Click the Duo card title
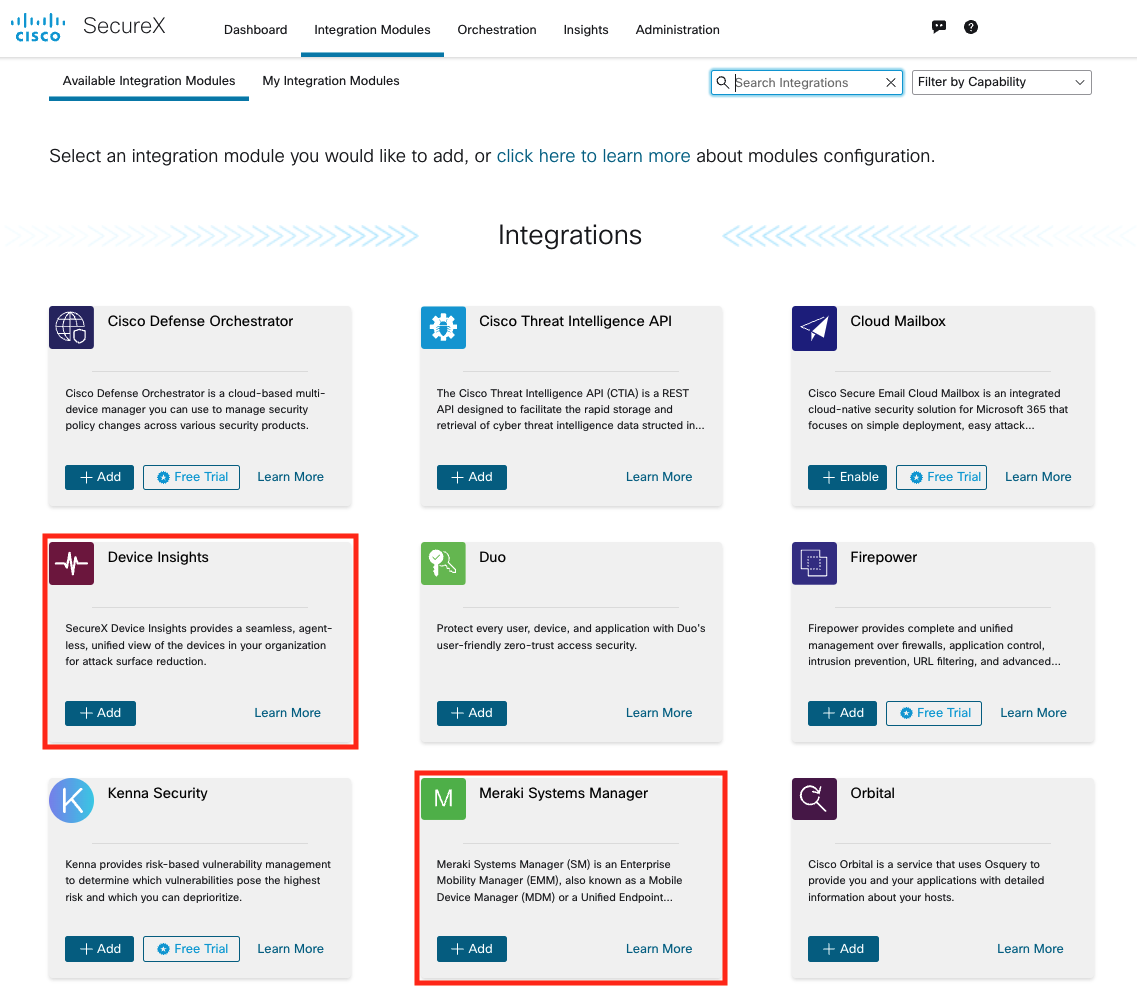The width and height of the screenshot is (1137, 1000). (492, 557)
